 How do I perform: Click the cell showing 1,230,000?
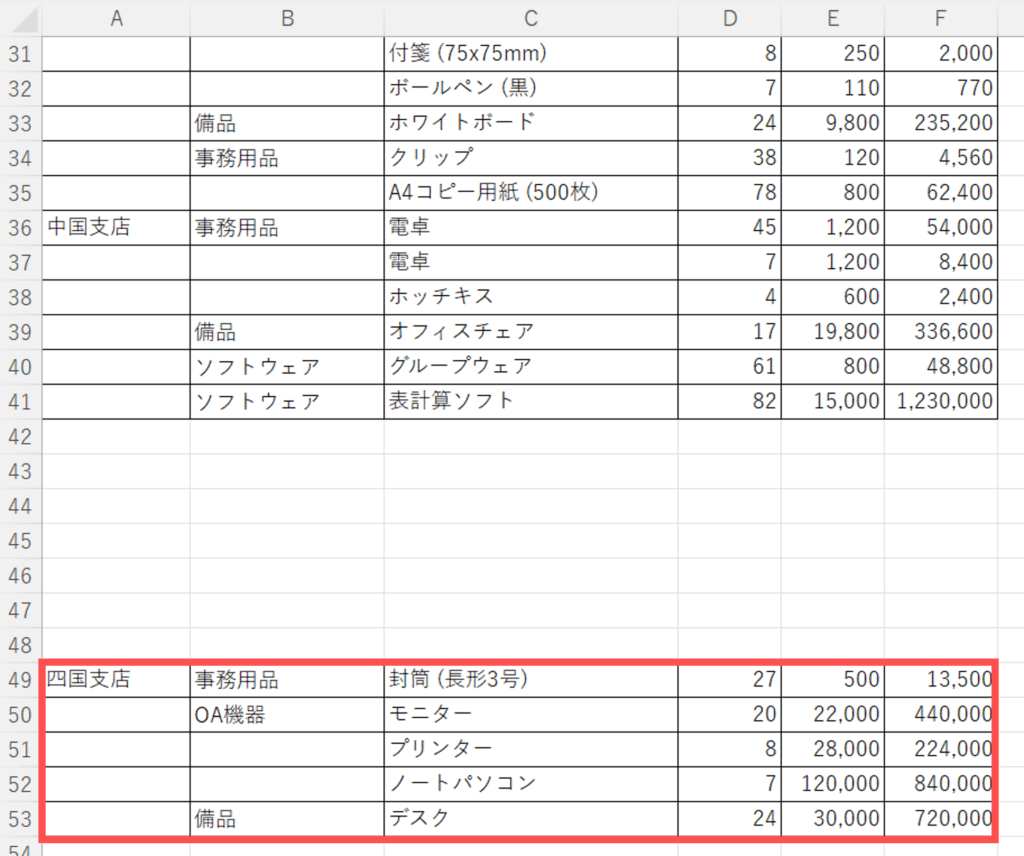pos(940,402)
